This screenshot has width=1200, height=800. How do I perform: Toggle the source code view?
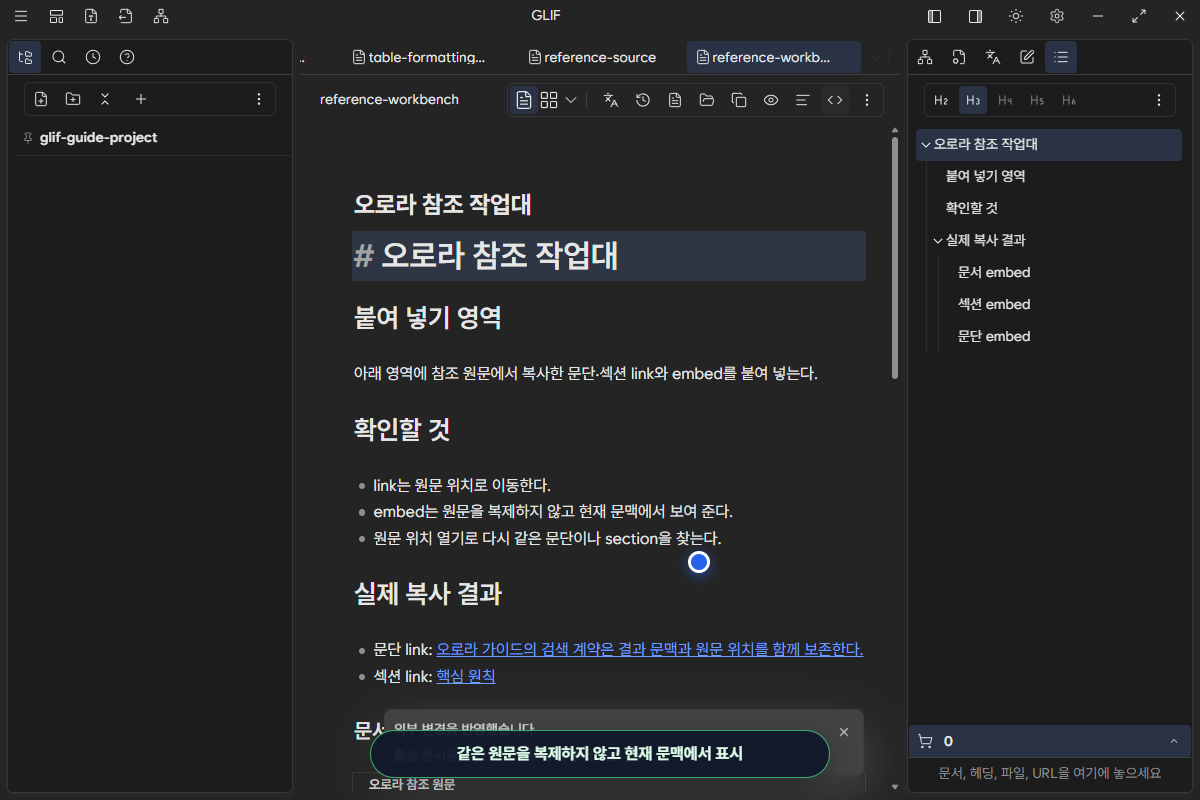tap(835, 100)
